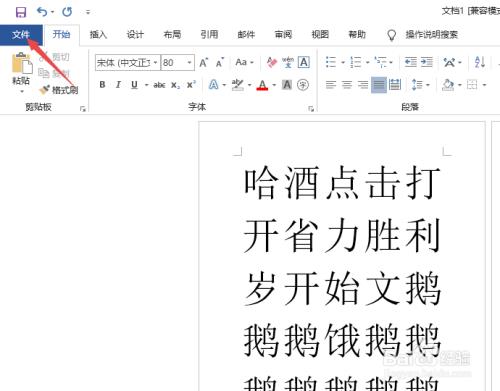Toggle Superscript formatting

(191, 85)
